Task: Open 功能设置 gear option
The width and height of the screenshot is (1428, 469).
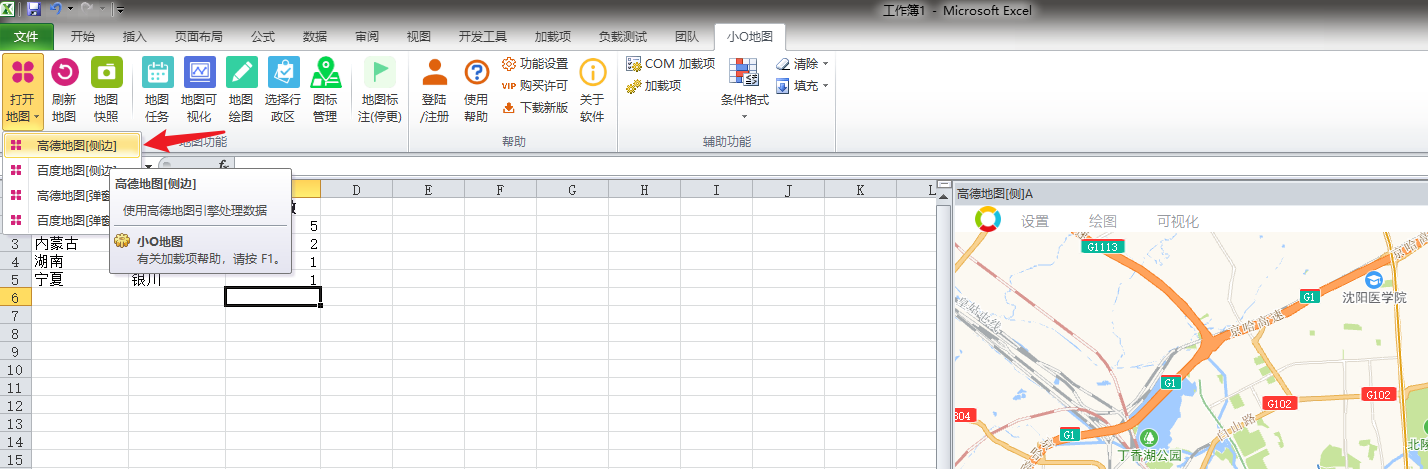Action: 535,63
